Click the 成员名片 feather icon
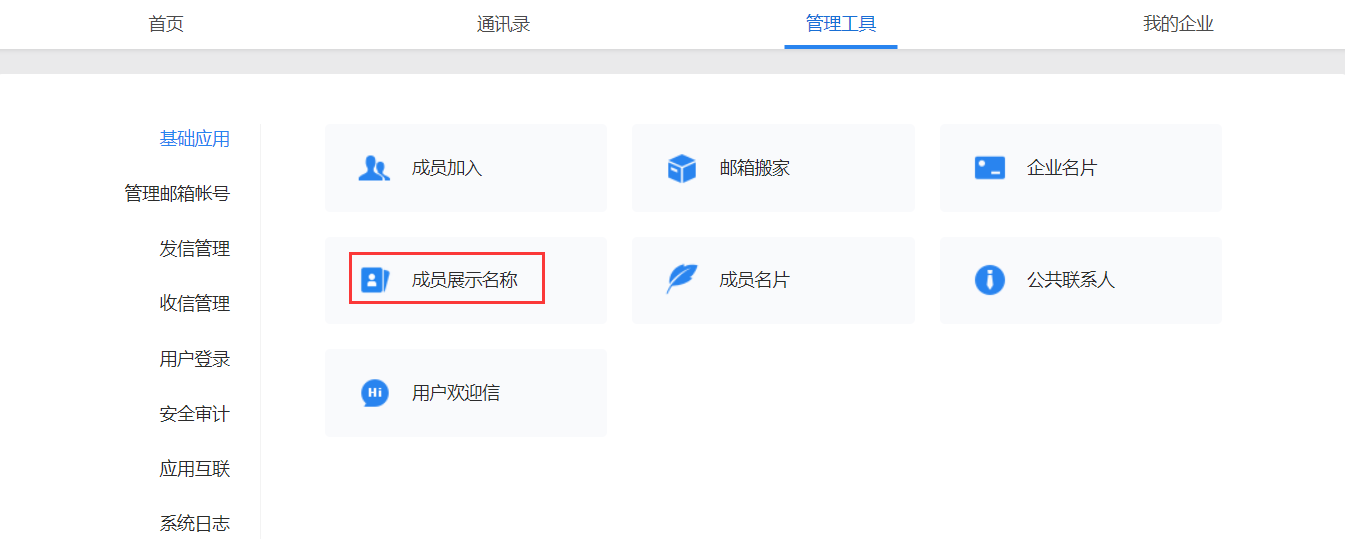 (x=681, y=280)
